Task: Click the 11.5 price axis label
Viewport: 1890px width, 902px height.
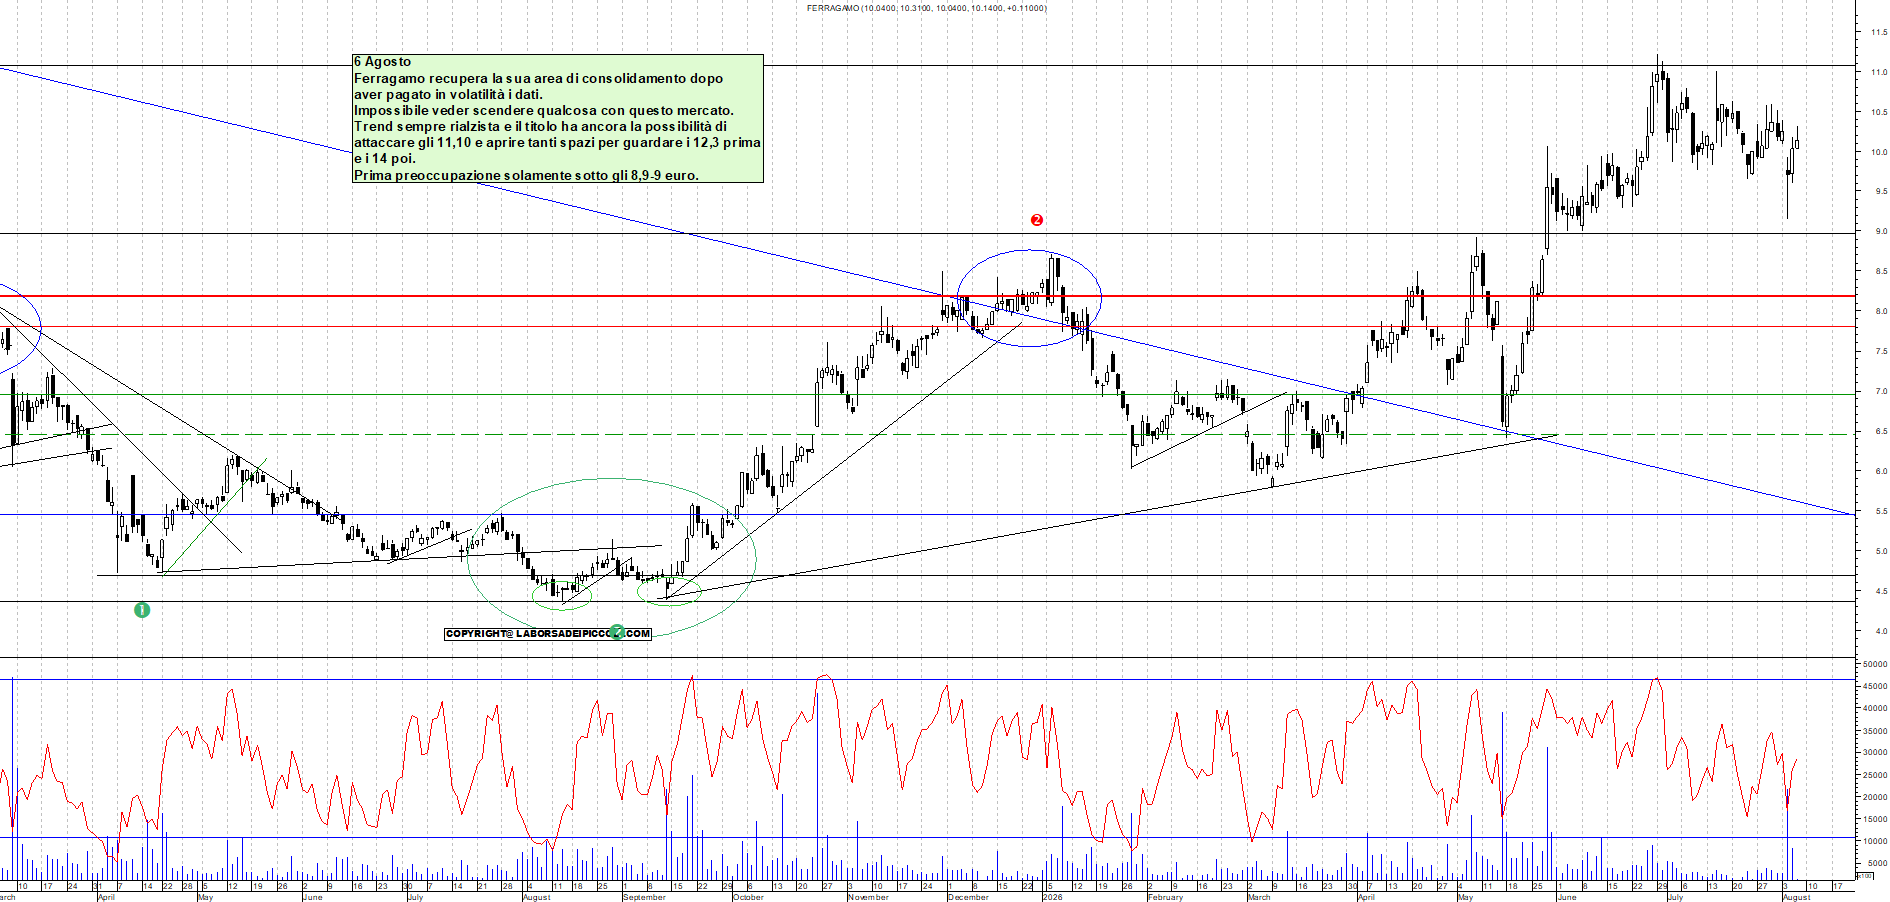Action: 1879,32
